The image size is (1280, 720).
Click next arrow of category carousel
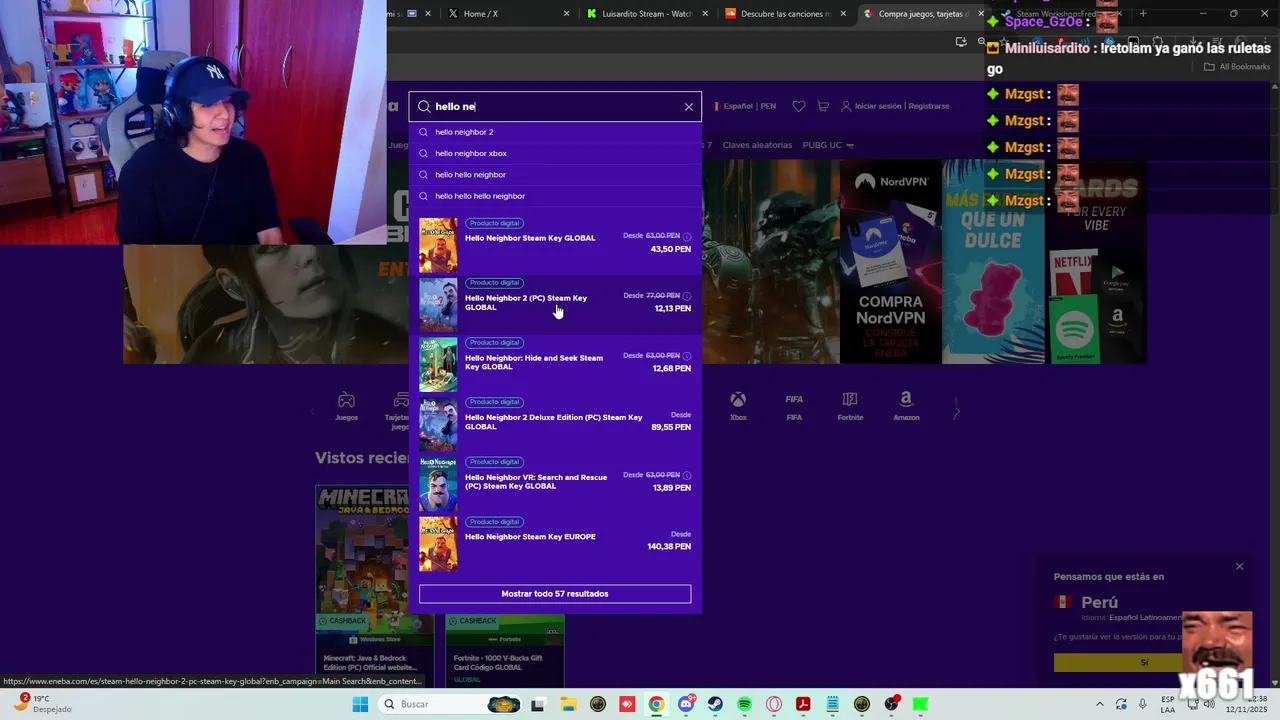pyautogui.click(x=956, y=411)
